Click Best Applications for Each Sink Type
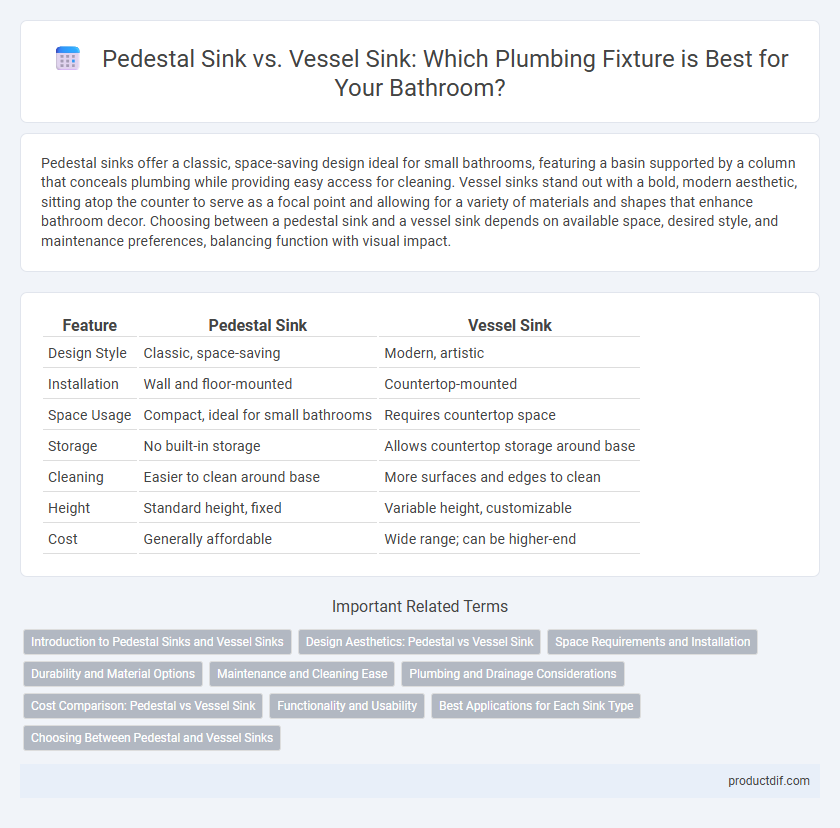 (x=536, y=706)
